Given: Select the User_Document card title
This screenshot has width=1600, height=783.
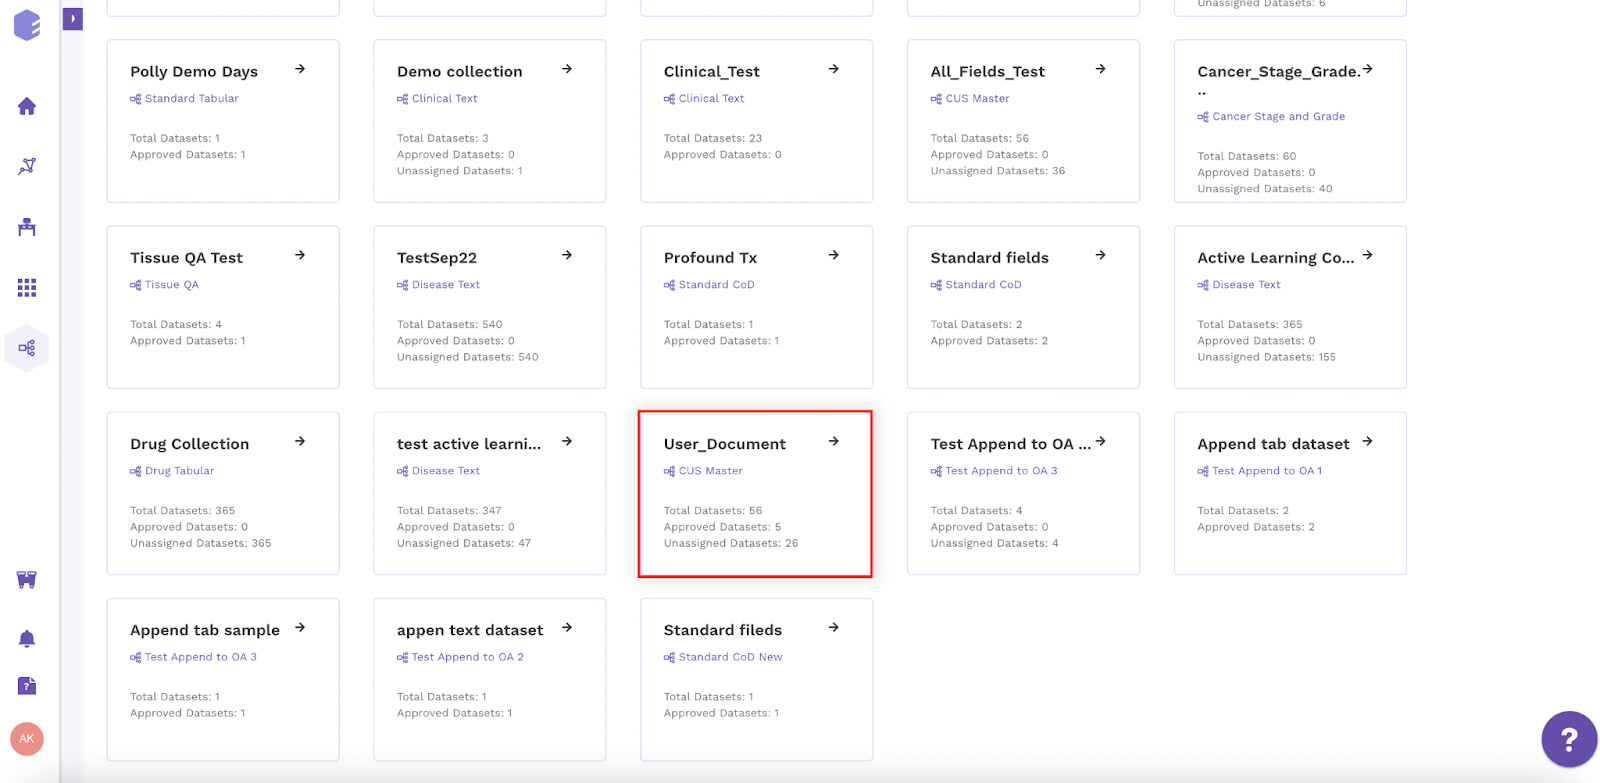Looking at the screenshot, I should point(725,444).
